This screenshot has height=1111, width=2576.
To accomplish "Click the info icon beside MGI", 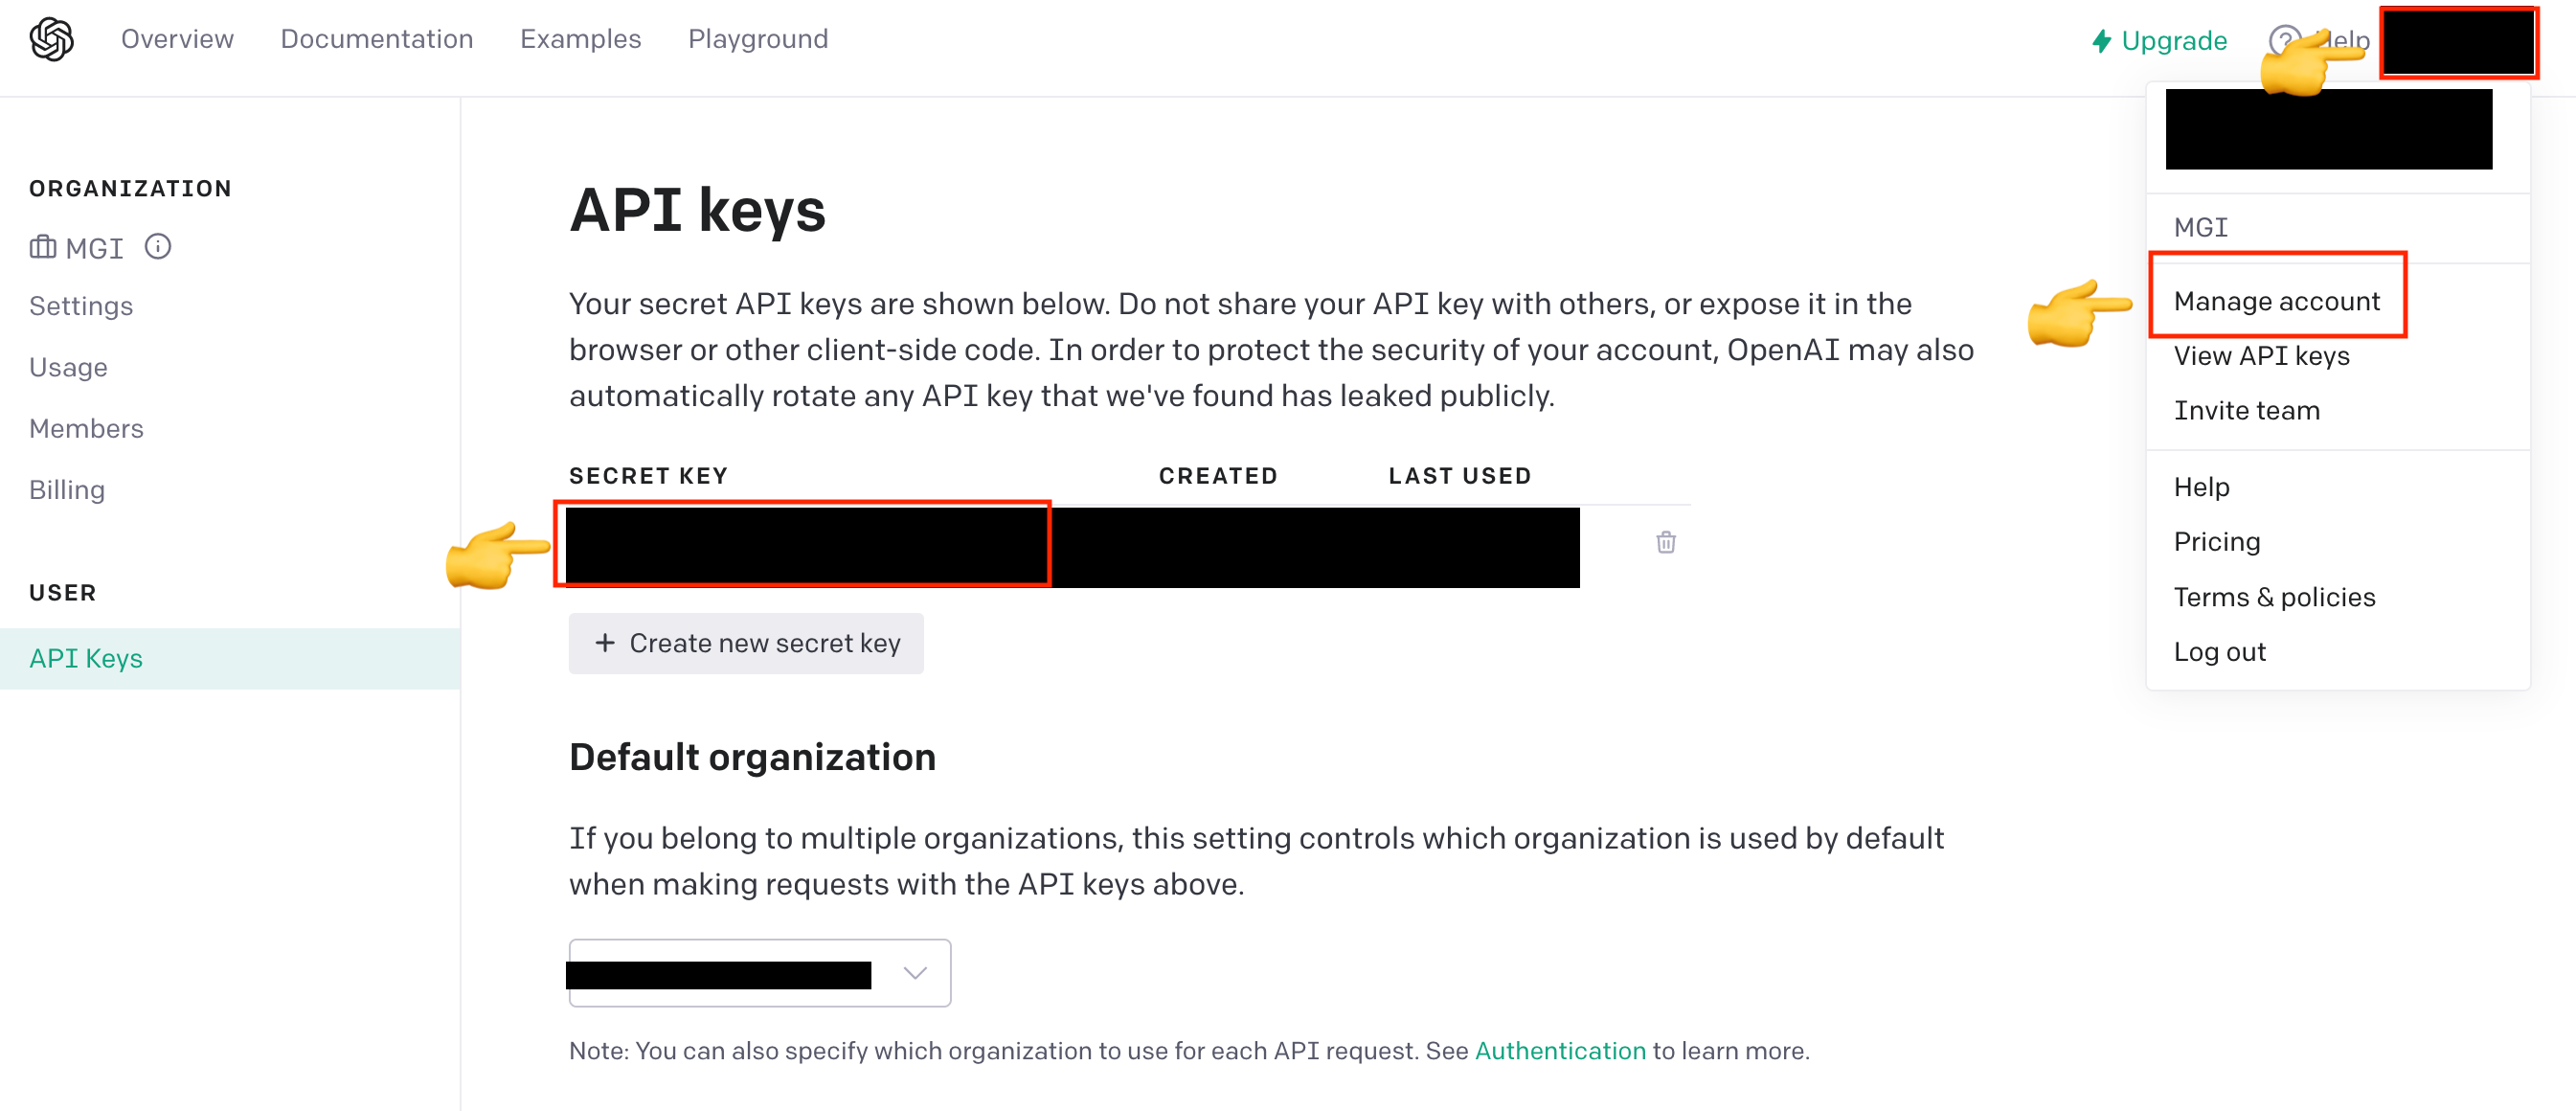I will tap(158, 246).
